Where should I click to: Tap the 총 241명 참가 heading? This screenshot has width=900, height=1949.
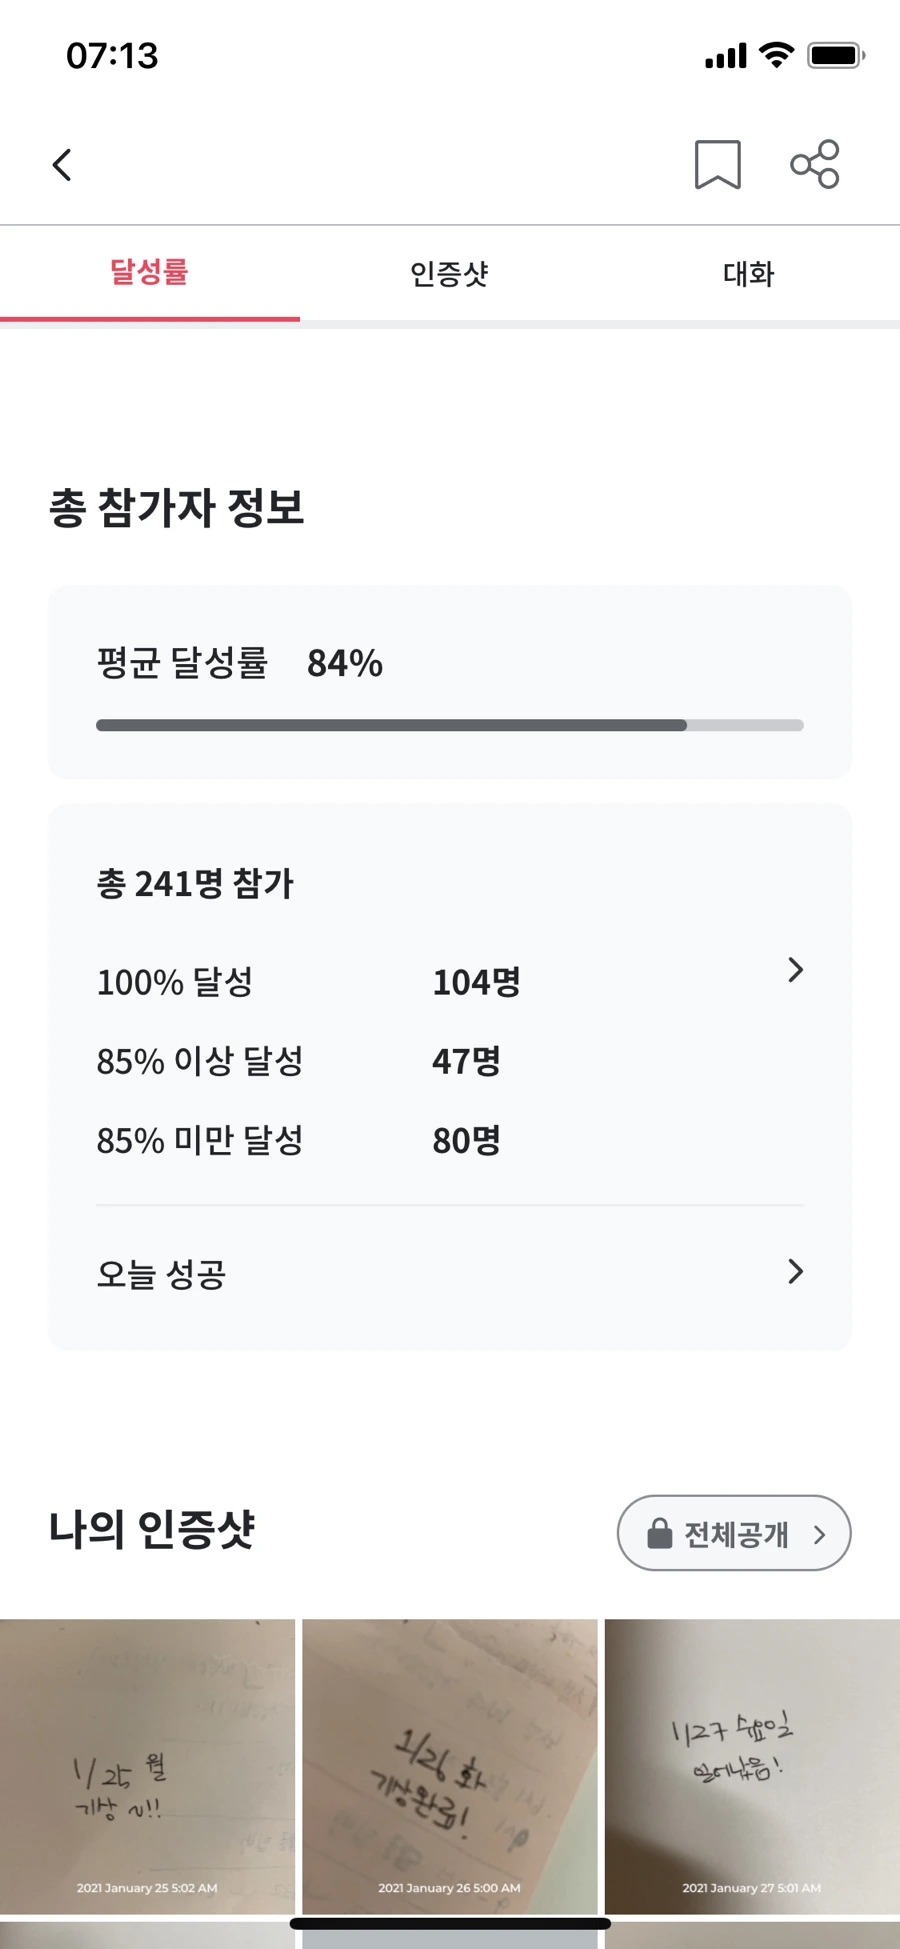(195, 884)
